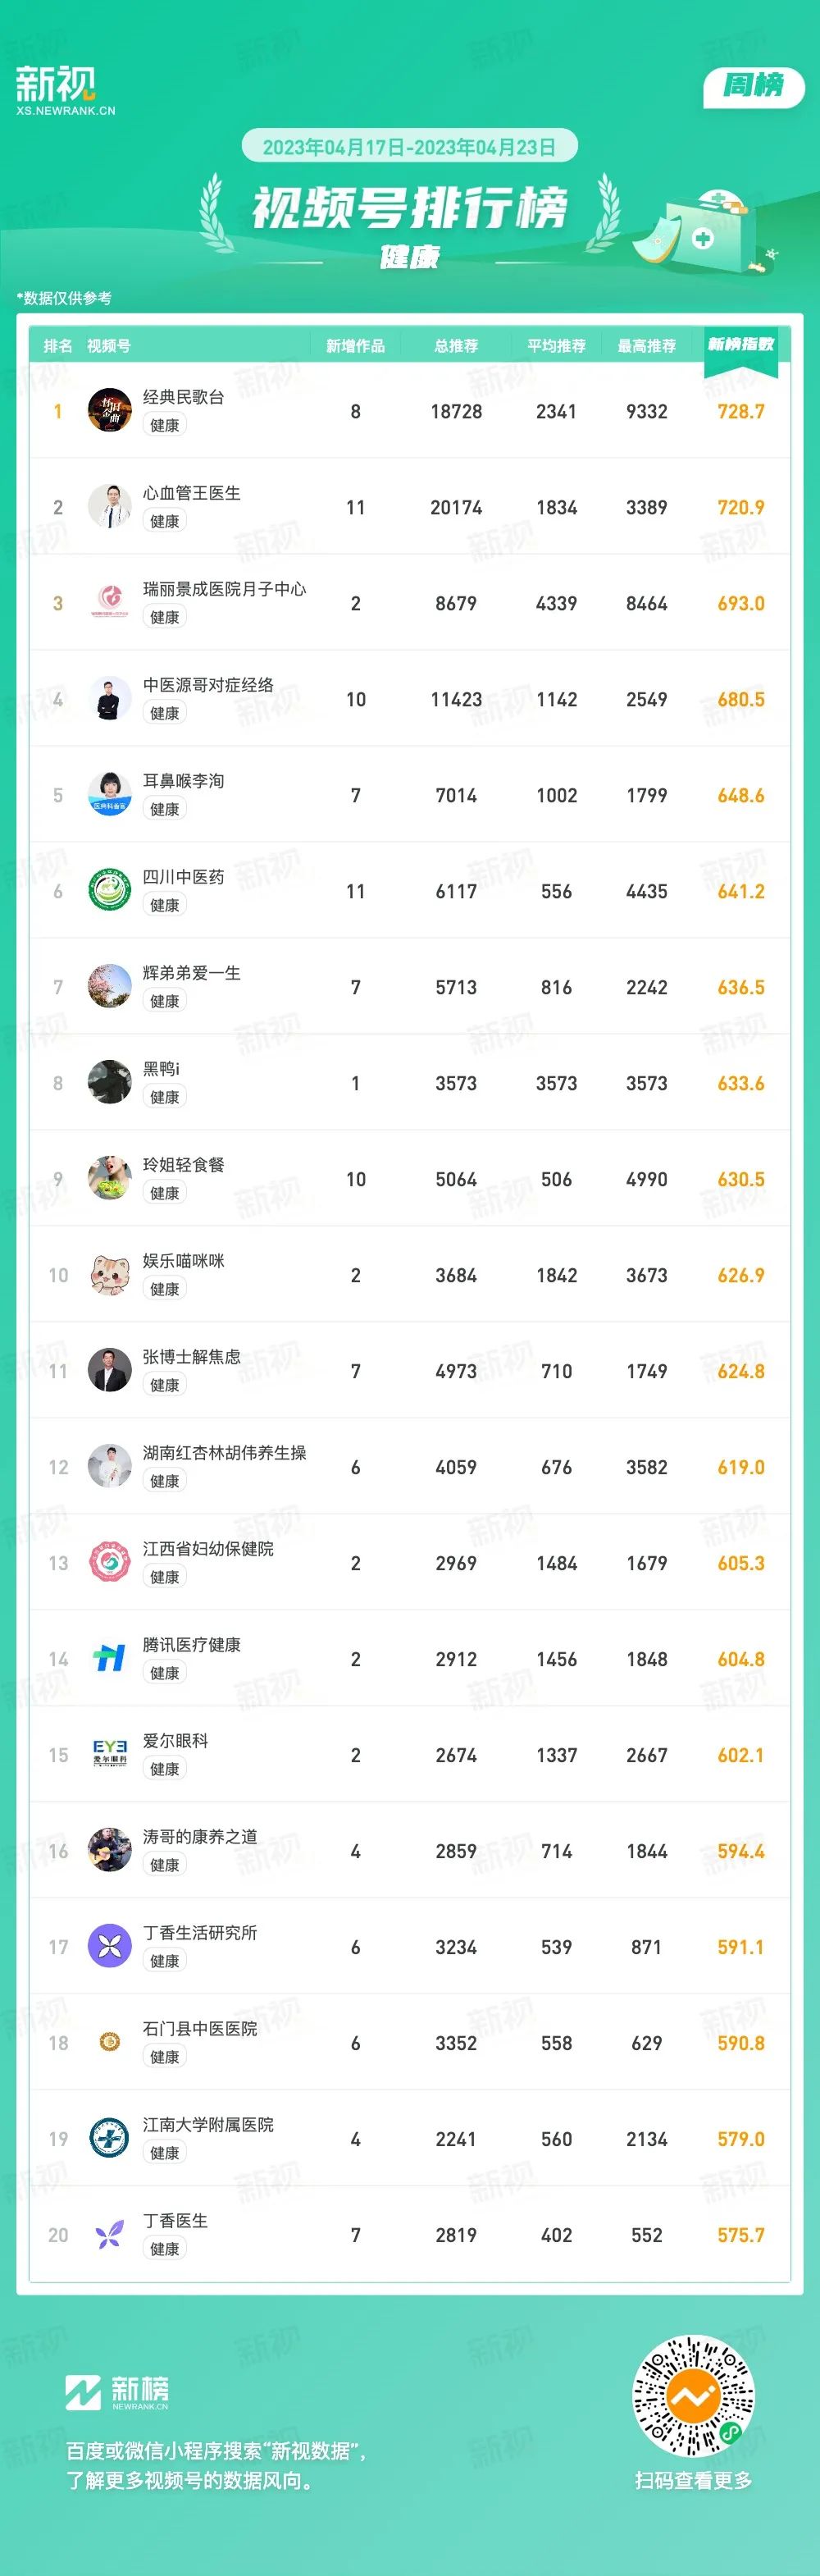Click the date range 2023年04月17日 pill

(409, 147)
